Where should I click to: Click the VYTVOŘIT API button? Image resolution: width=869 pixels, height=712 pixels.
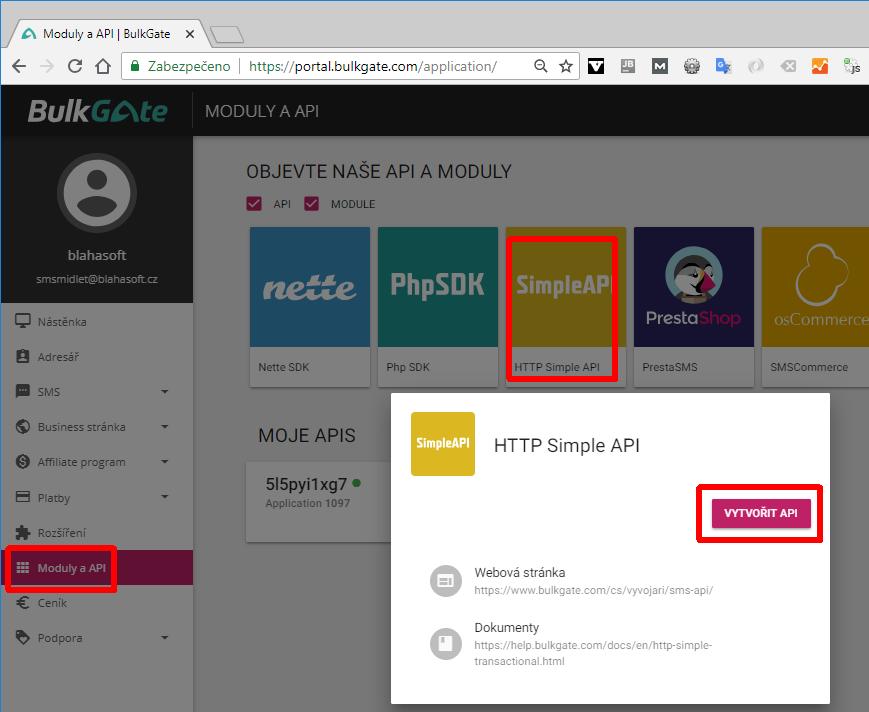(x=761, y=513)
